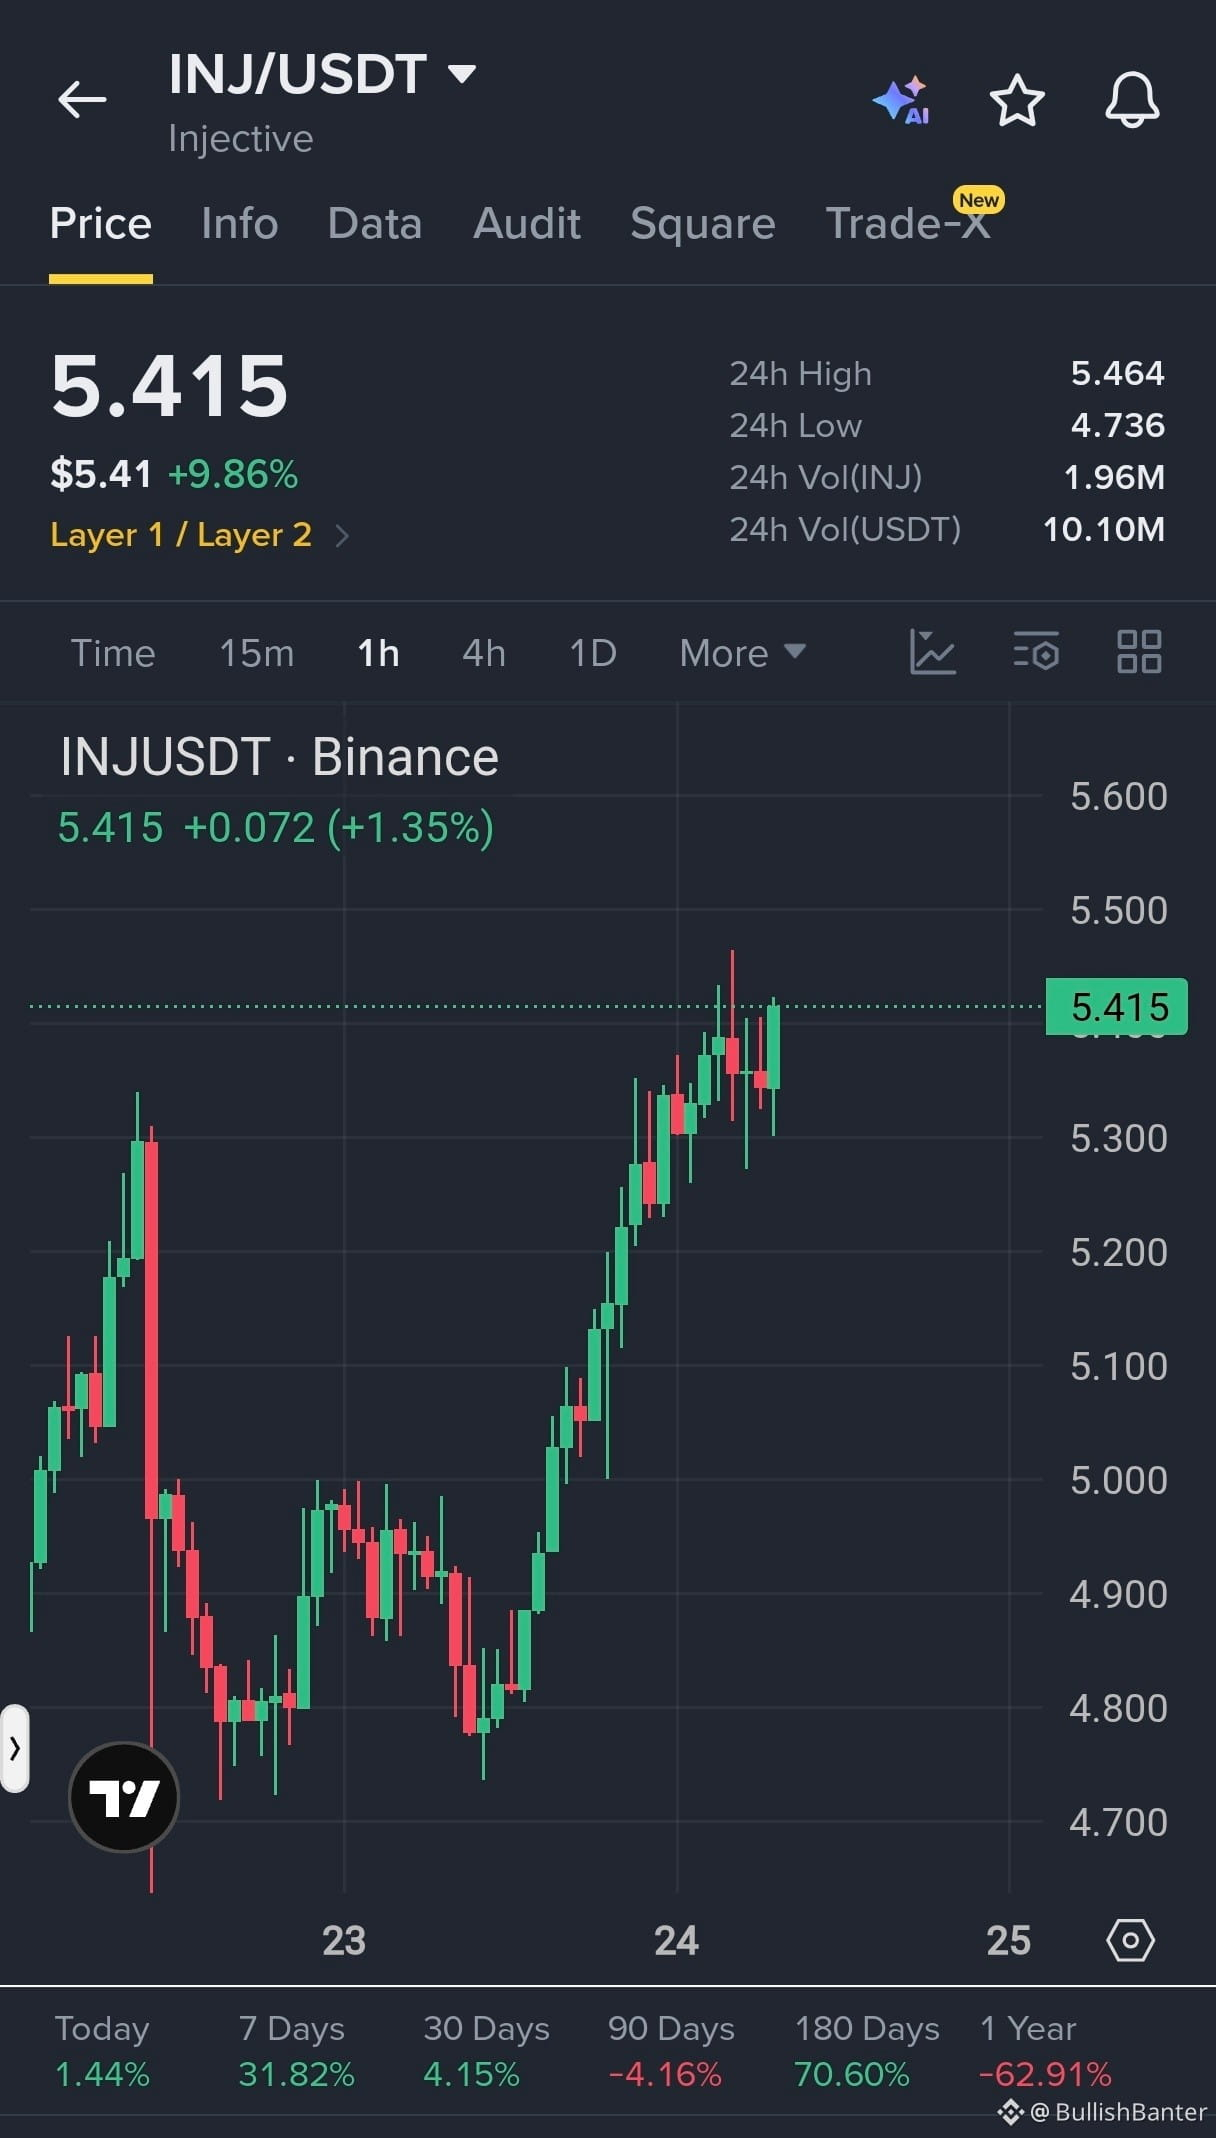The height and width of the screenshot is (2138, 1216).
Task: Tap the +9.86% change value
Action: pos(233,474)
